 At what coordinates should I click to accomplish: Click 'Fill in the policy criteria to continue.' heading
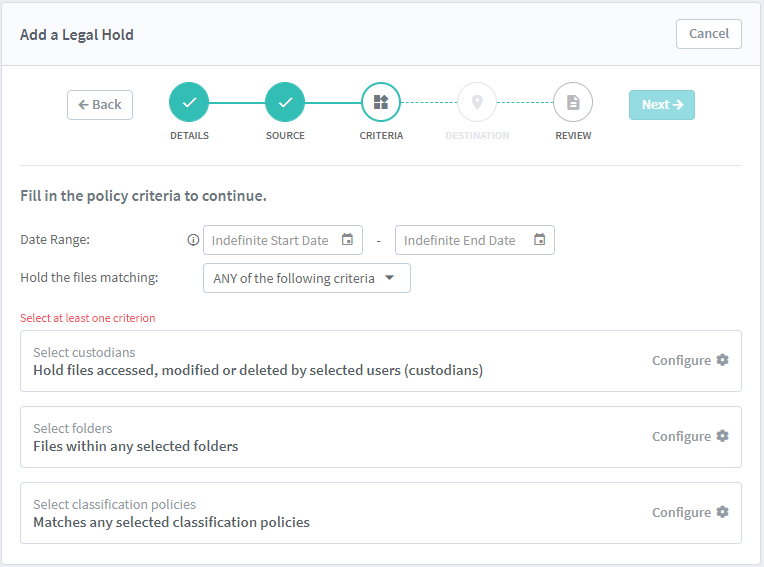click(143, 196)
